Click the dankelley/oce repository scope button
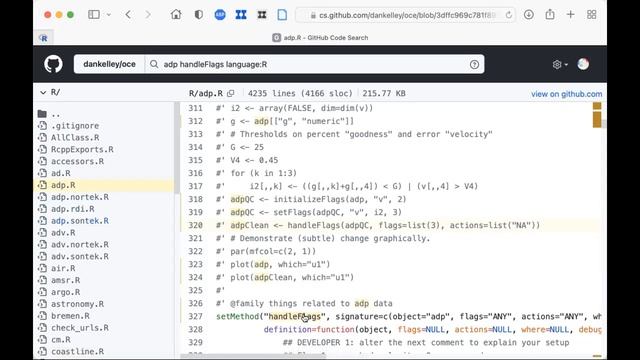 [109, 64]
